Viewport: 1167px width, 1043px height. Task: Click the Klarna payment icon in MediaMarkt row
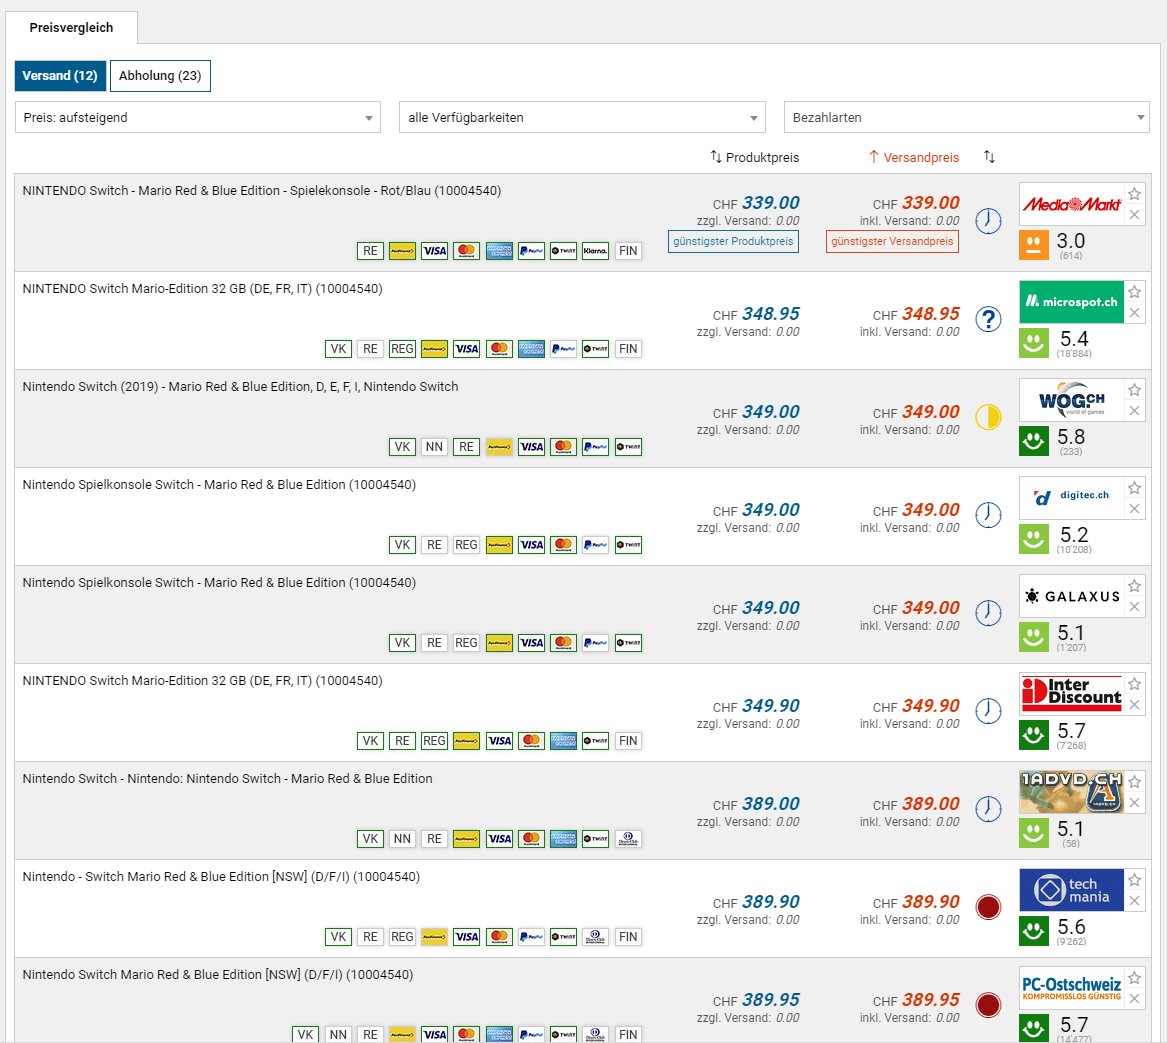595,251
